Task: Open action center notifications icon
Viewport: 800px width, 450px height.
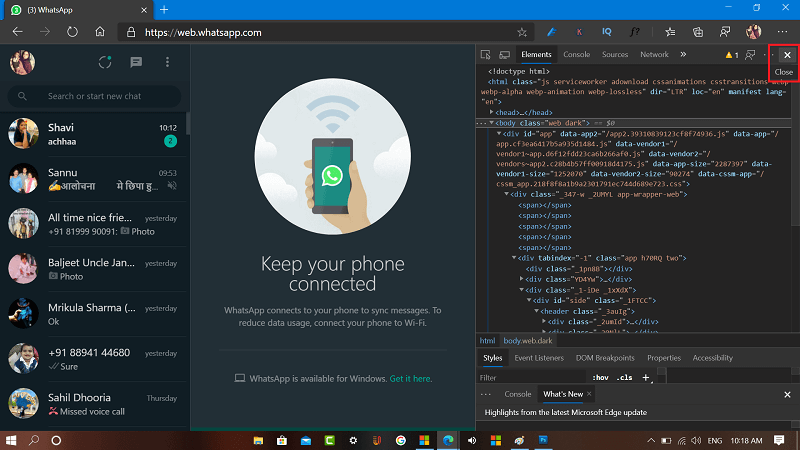Action: 779,440
